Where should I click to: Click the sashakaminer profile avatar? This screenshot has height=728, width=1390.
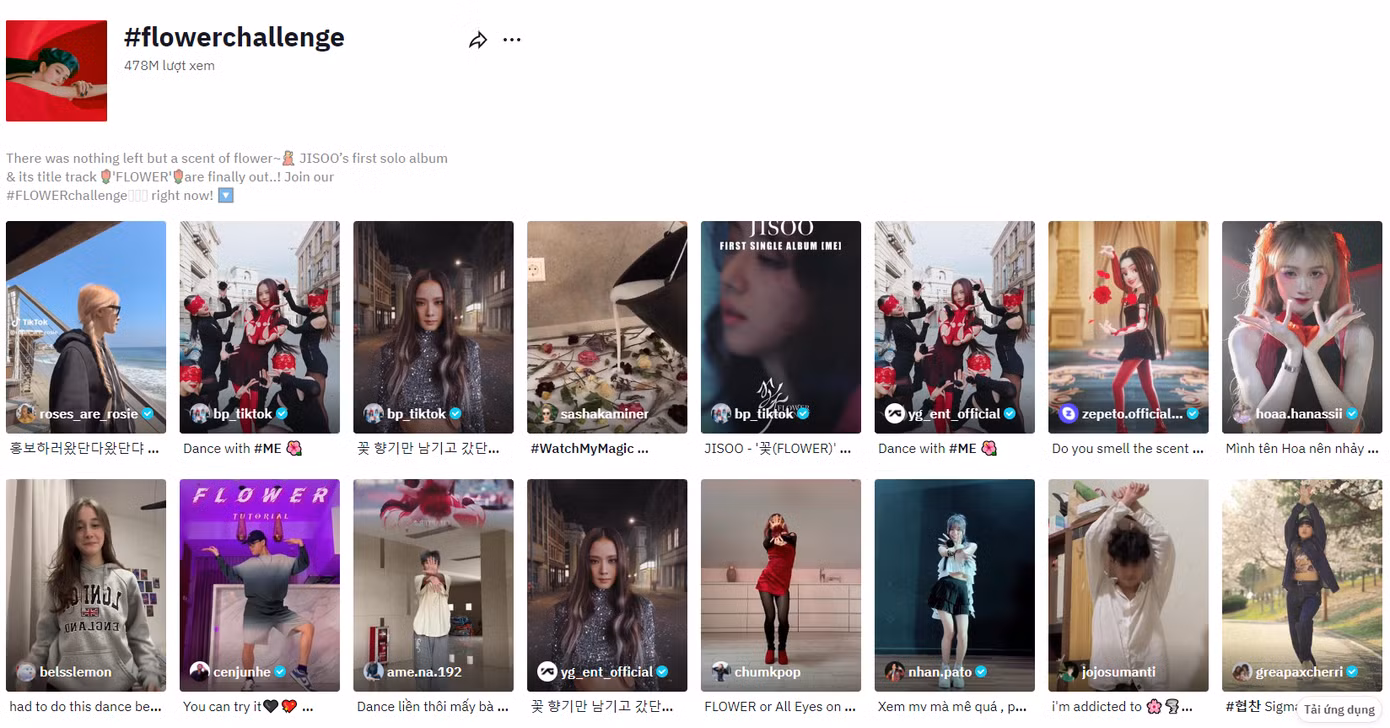[x=548, y=414]
